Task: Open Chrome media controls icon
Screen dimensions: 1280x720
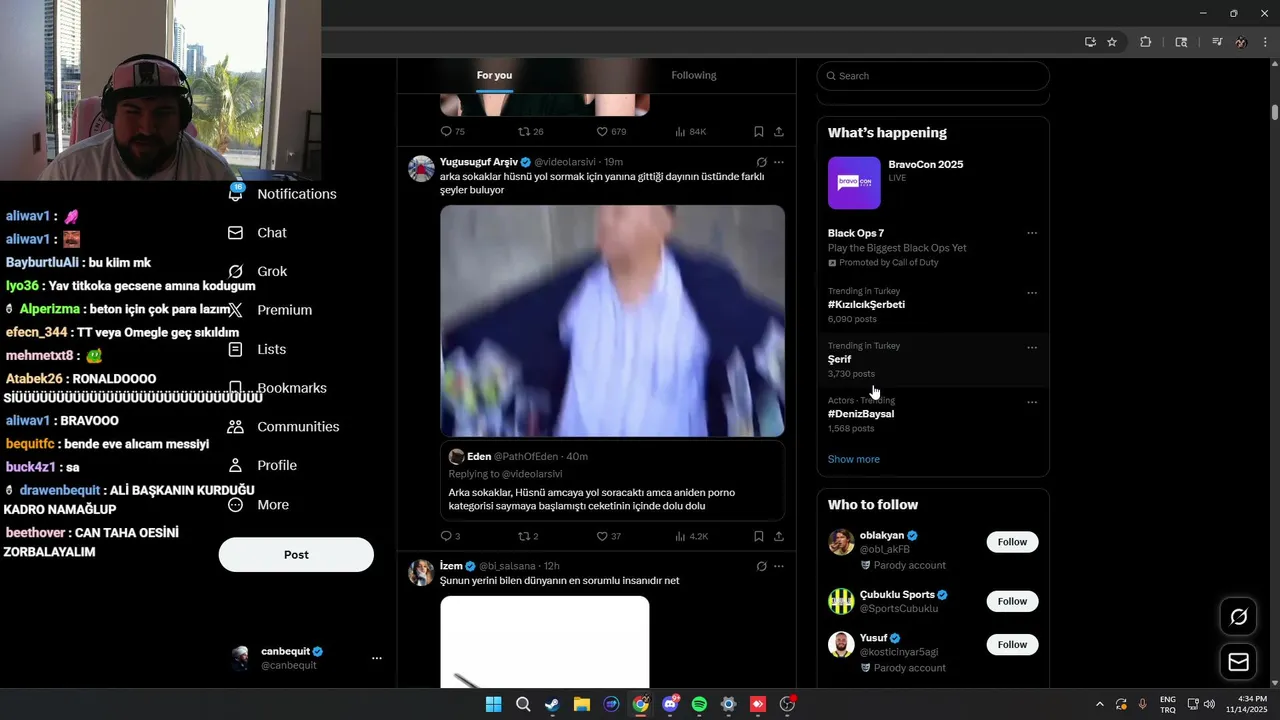Action: pyautogui.click(x=1217, y=42)
